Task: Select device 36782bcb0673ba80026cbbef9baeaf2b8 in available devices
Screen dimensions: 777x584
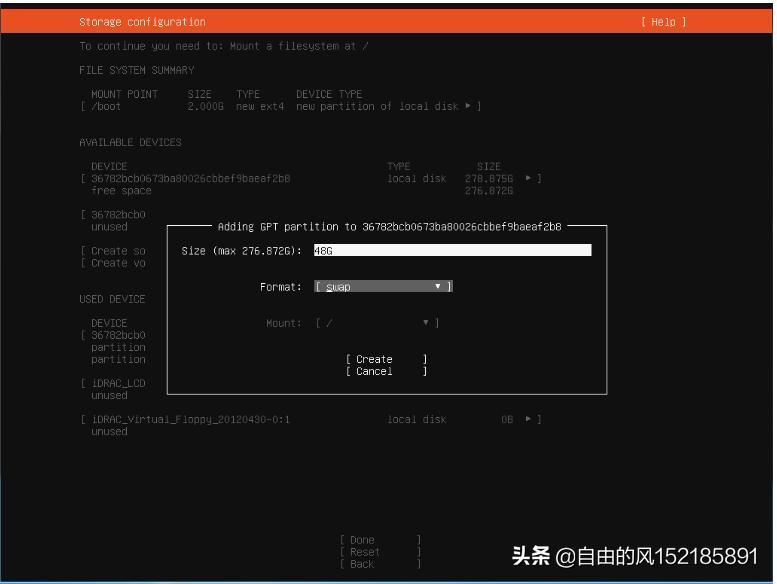Action: coord(191,178)
